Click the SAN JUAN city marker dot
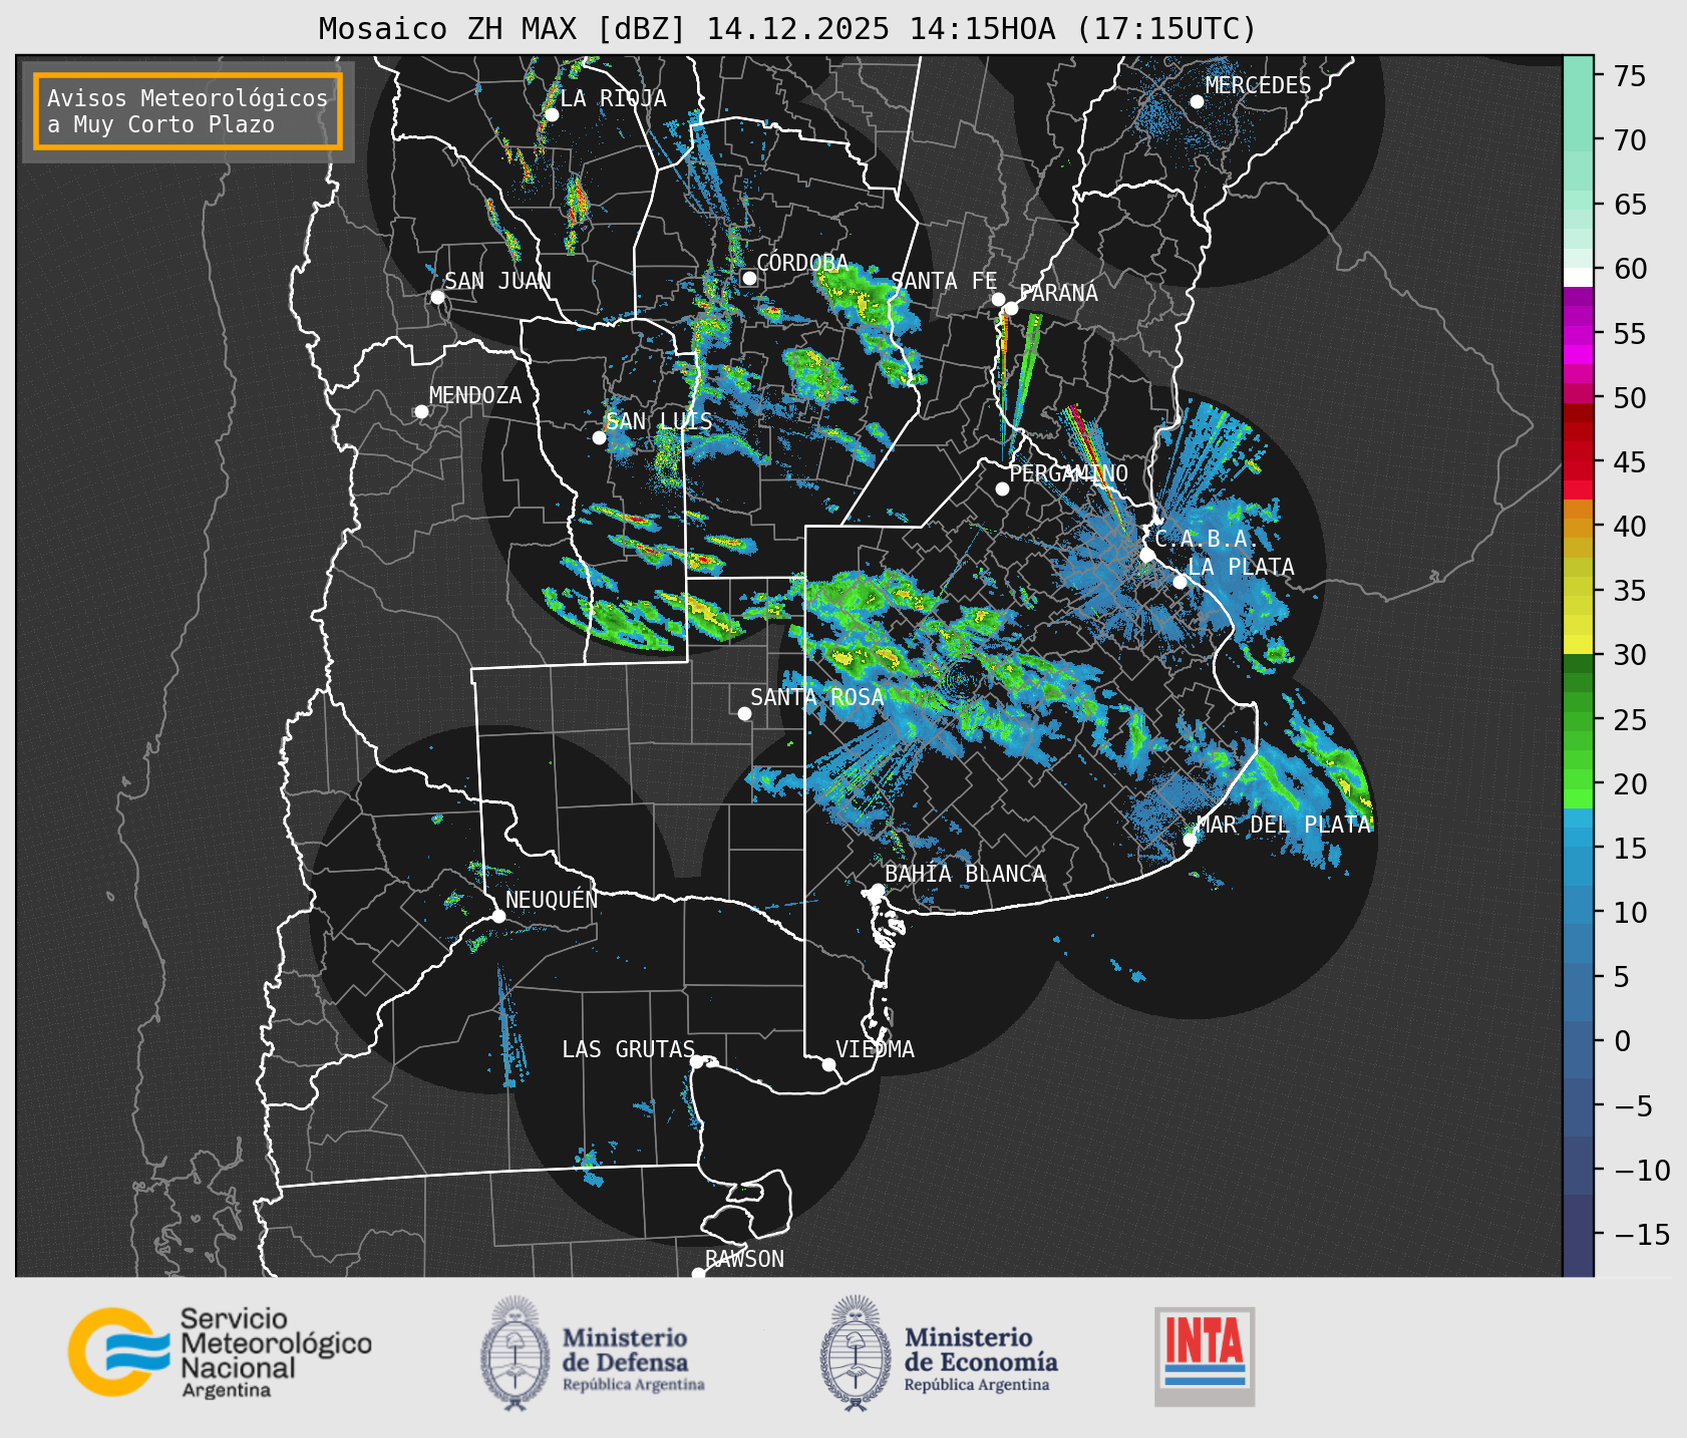Screen dimensions: 1687x1438 pyautogui.click(x=437, y=297)
